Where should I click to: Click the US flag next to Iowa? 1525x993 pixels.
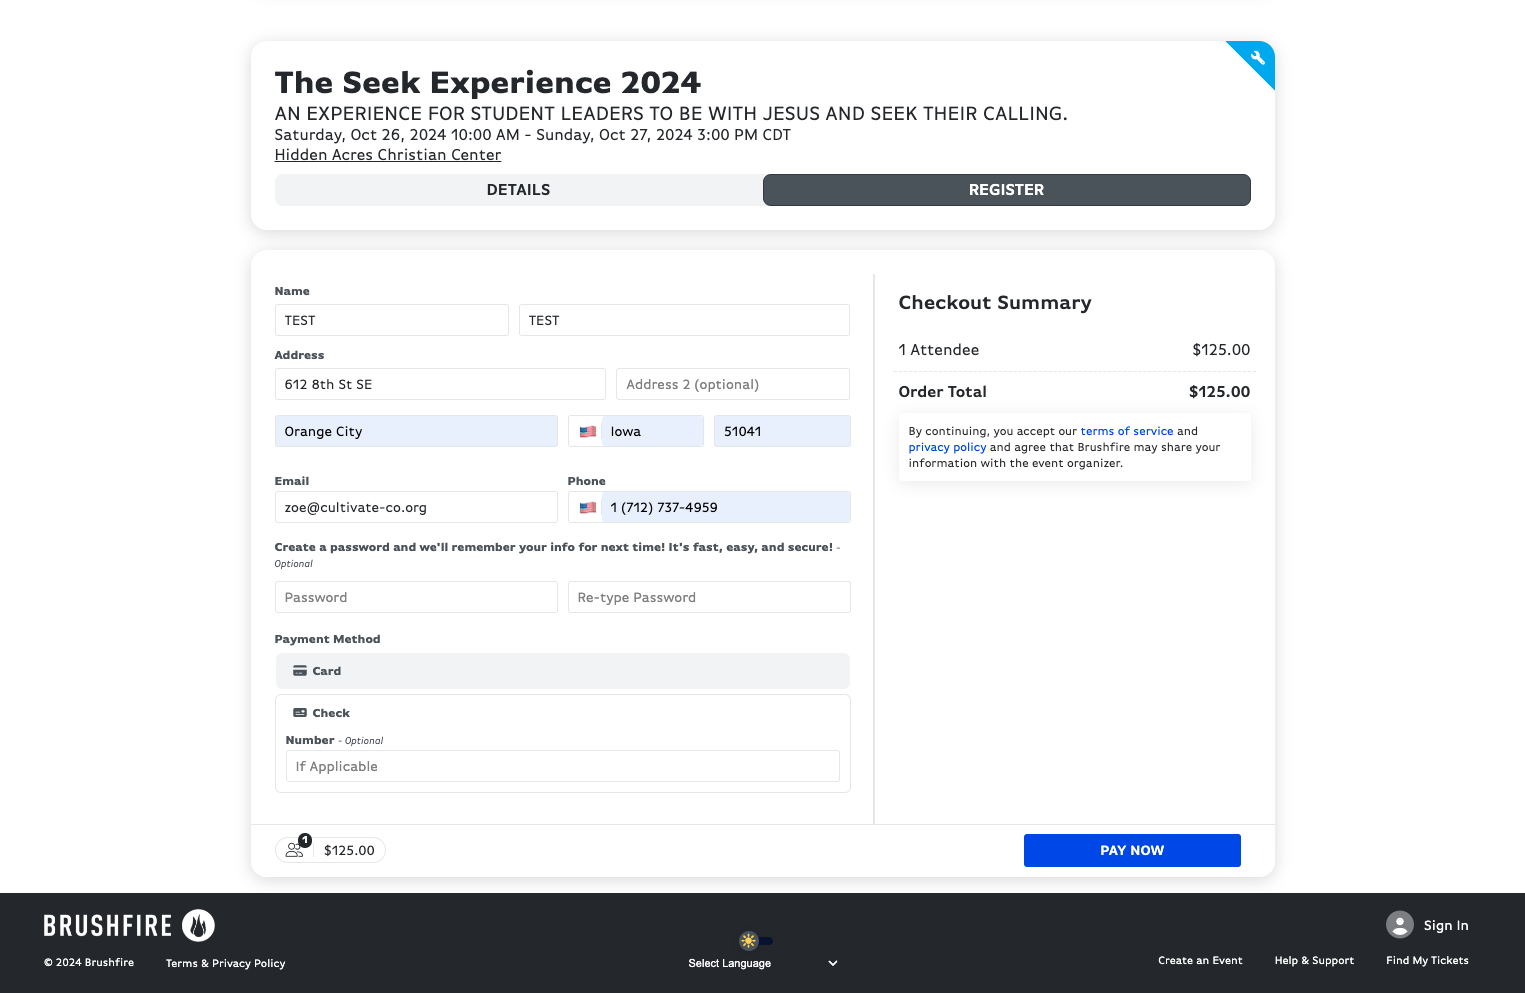(588, 432)
